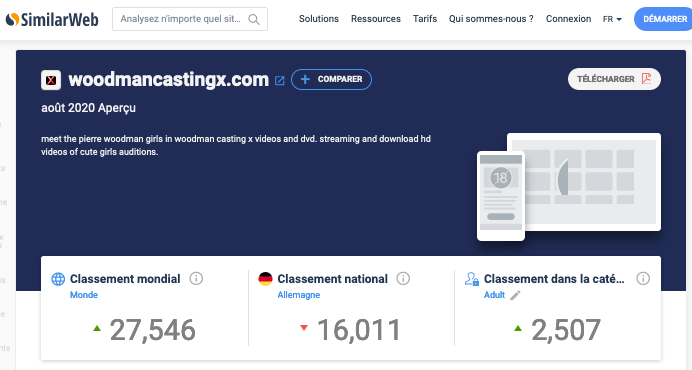Open the FR language dropdown
Screen dimensions: 692x370
(x=612, y=19)
